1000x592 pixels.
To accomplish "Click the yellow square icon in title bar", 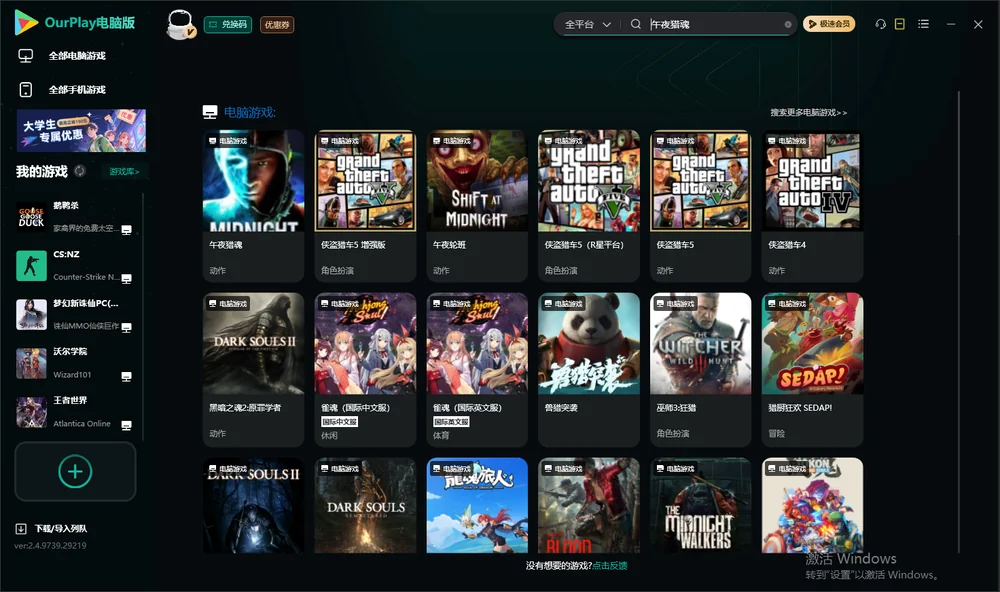I will pos(900,24).
